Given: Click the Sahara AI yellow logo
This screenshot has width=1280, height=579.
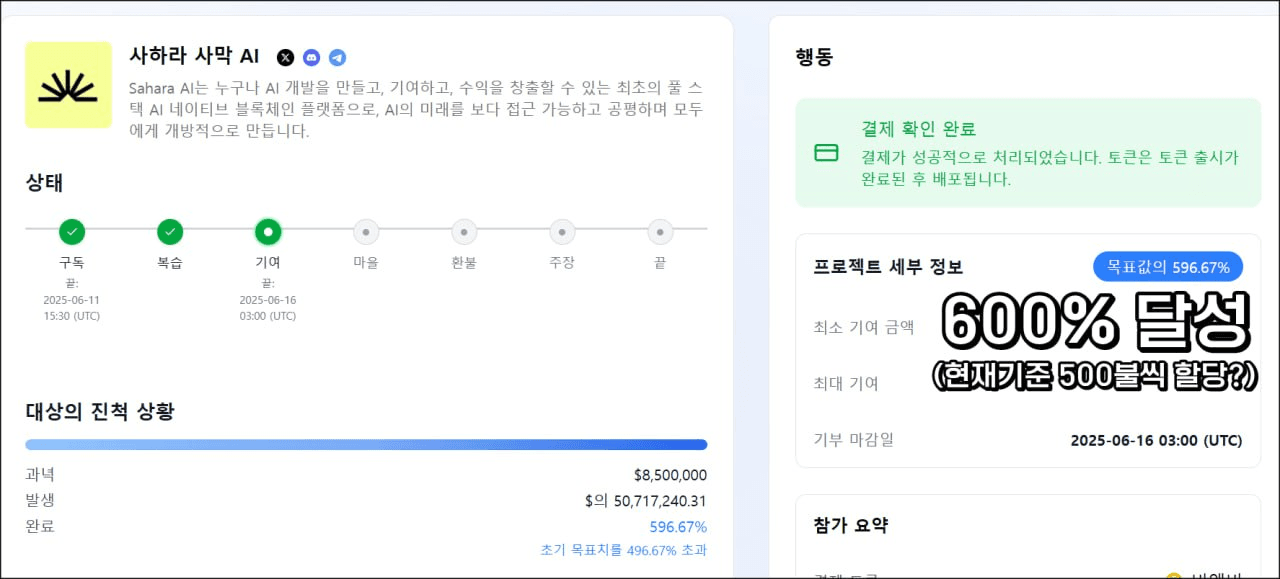Looking at the screenshot, I should tap(68, 85).
